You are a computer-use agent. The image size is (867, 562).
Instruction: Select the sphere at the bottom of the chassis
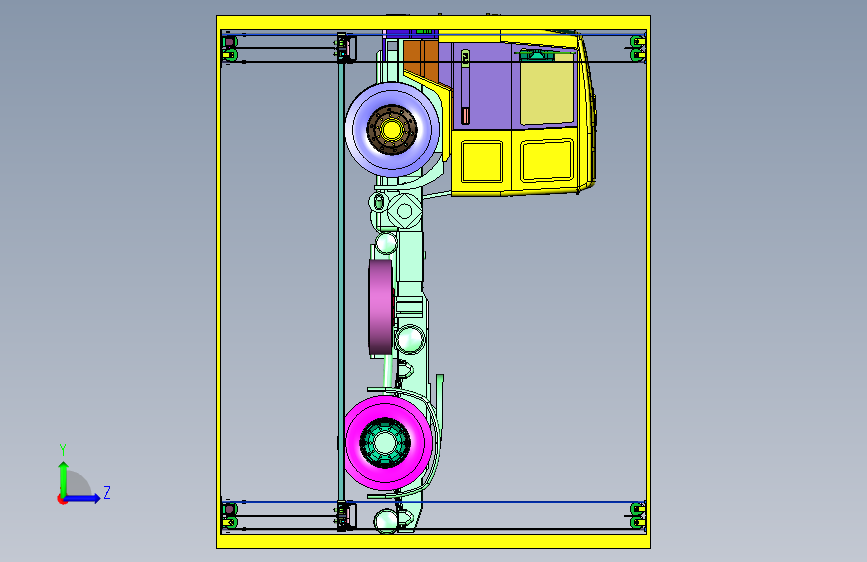(386, 521)
